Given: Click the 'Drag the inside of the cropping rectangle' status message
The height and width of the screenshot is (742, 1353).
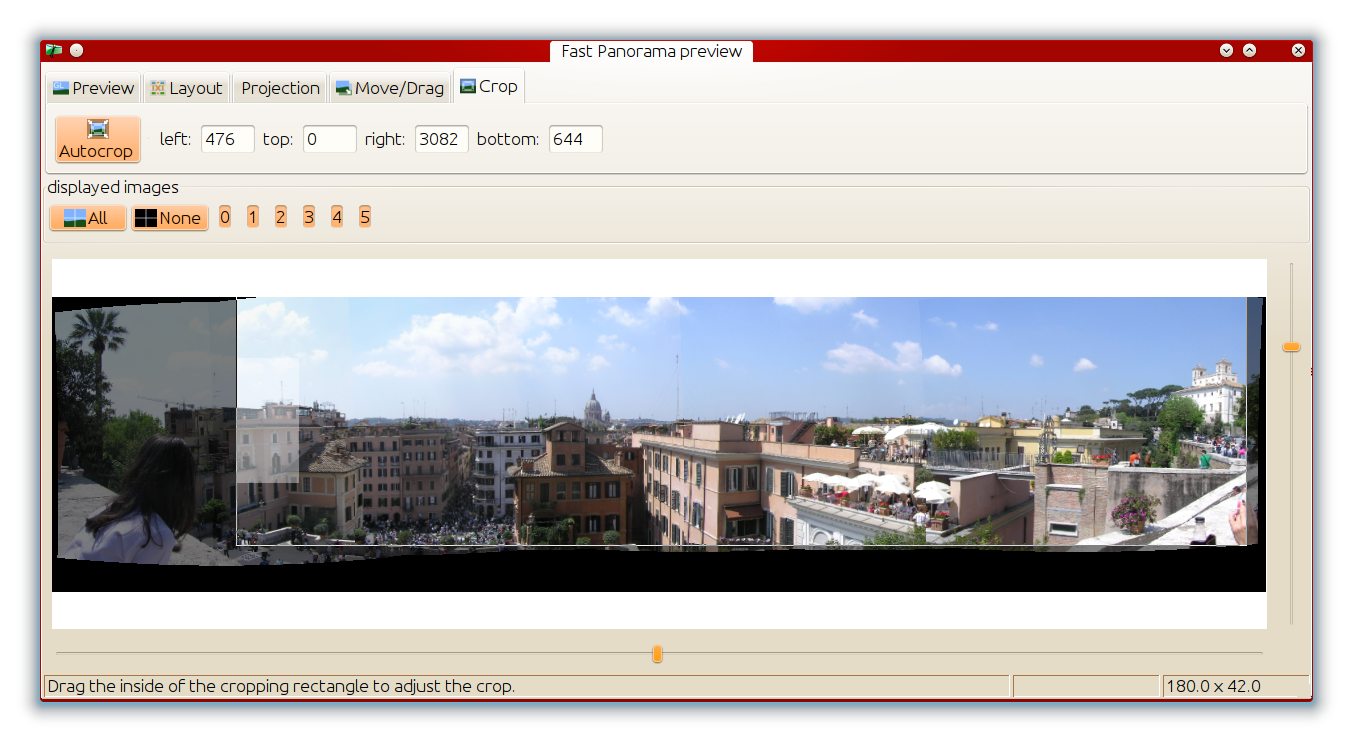Looking at the screenshot, I should (281, 686).
